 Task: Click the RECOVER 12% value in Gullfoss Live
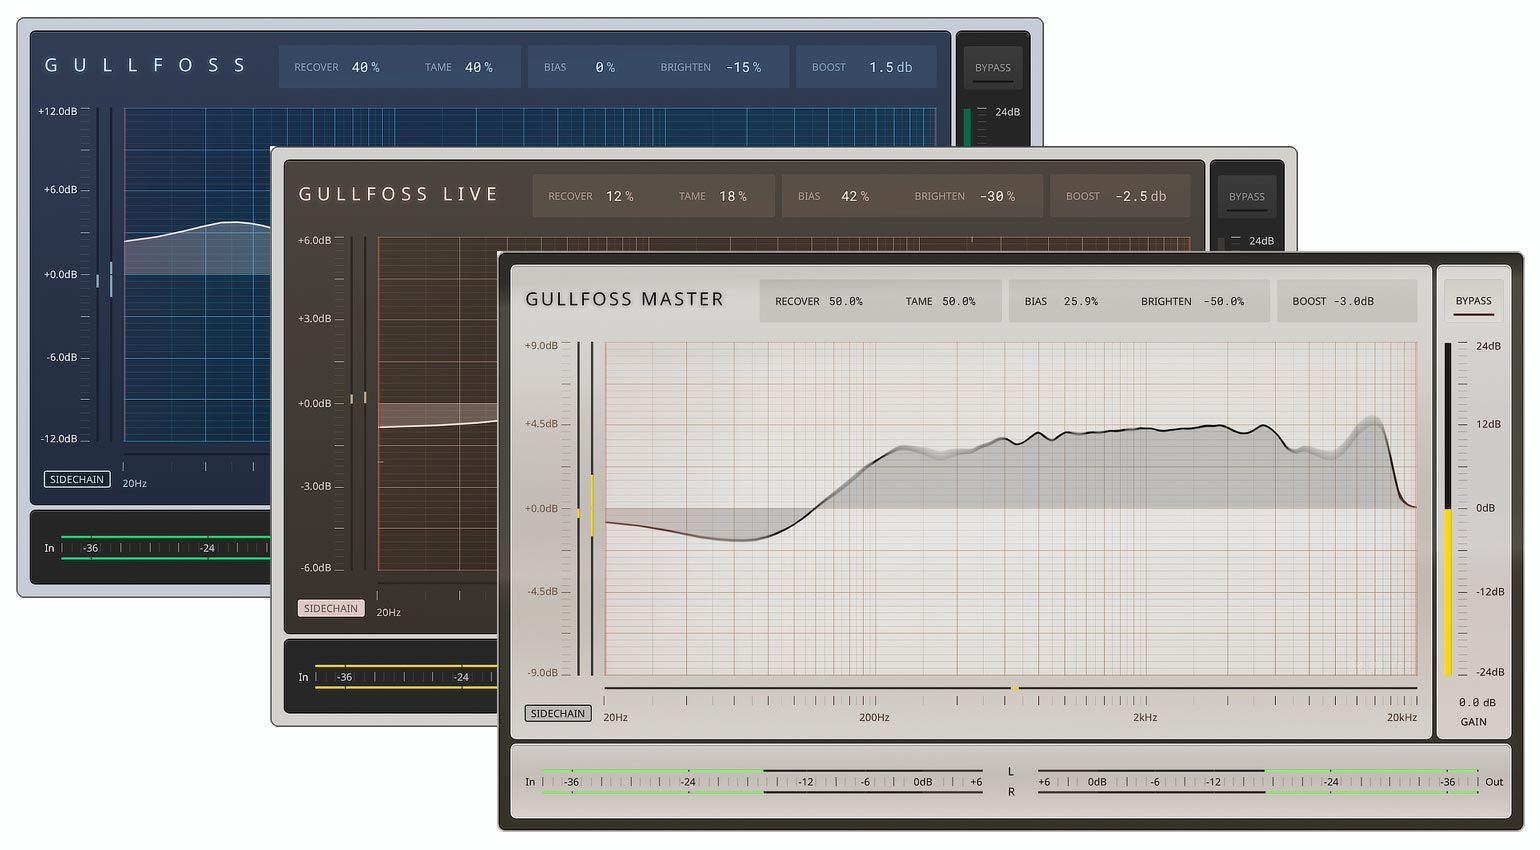[619, 196]
